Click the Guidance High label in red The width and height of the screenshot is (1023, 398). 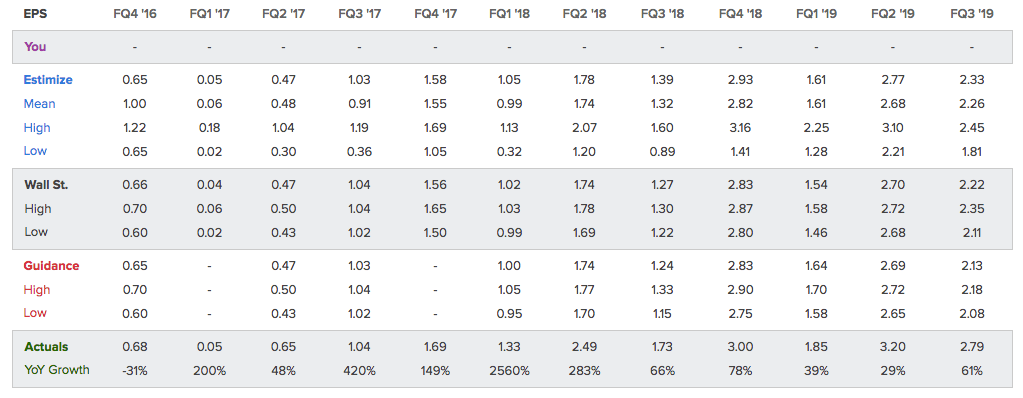37,290
